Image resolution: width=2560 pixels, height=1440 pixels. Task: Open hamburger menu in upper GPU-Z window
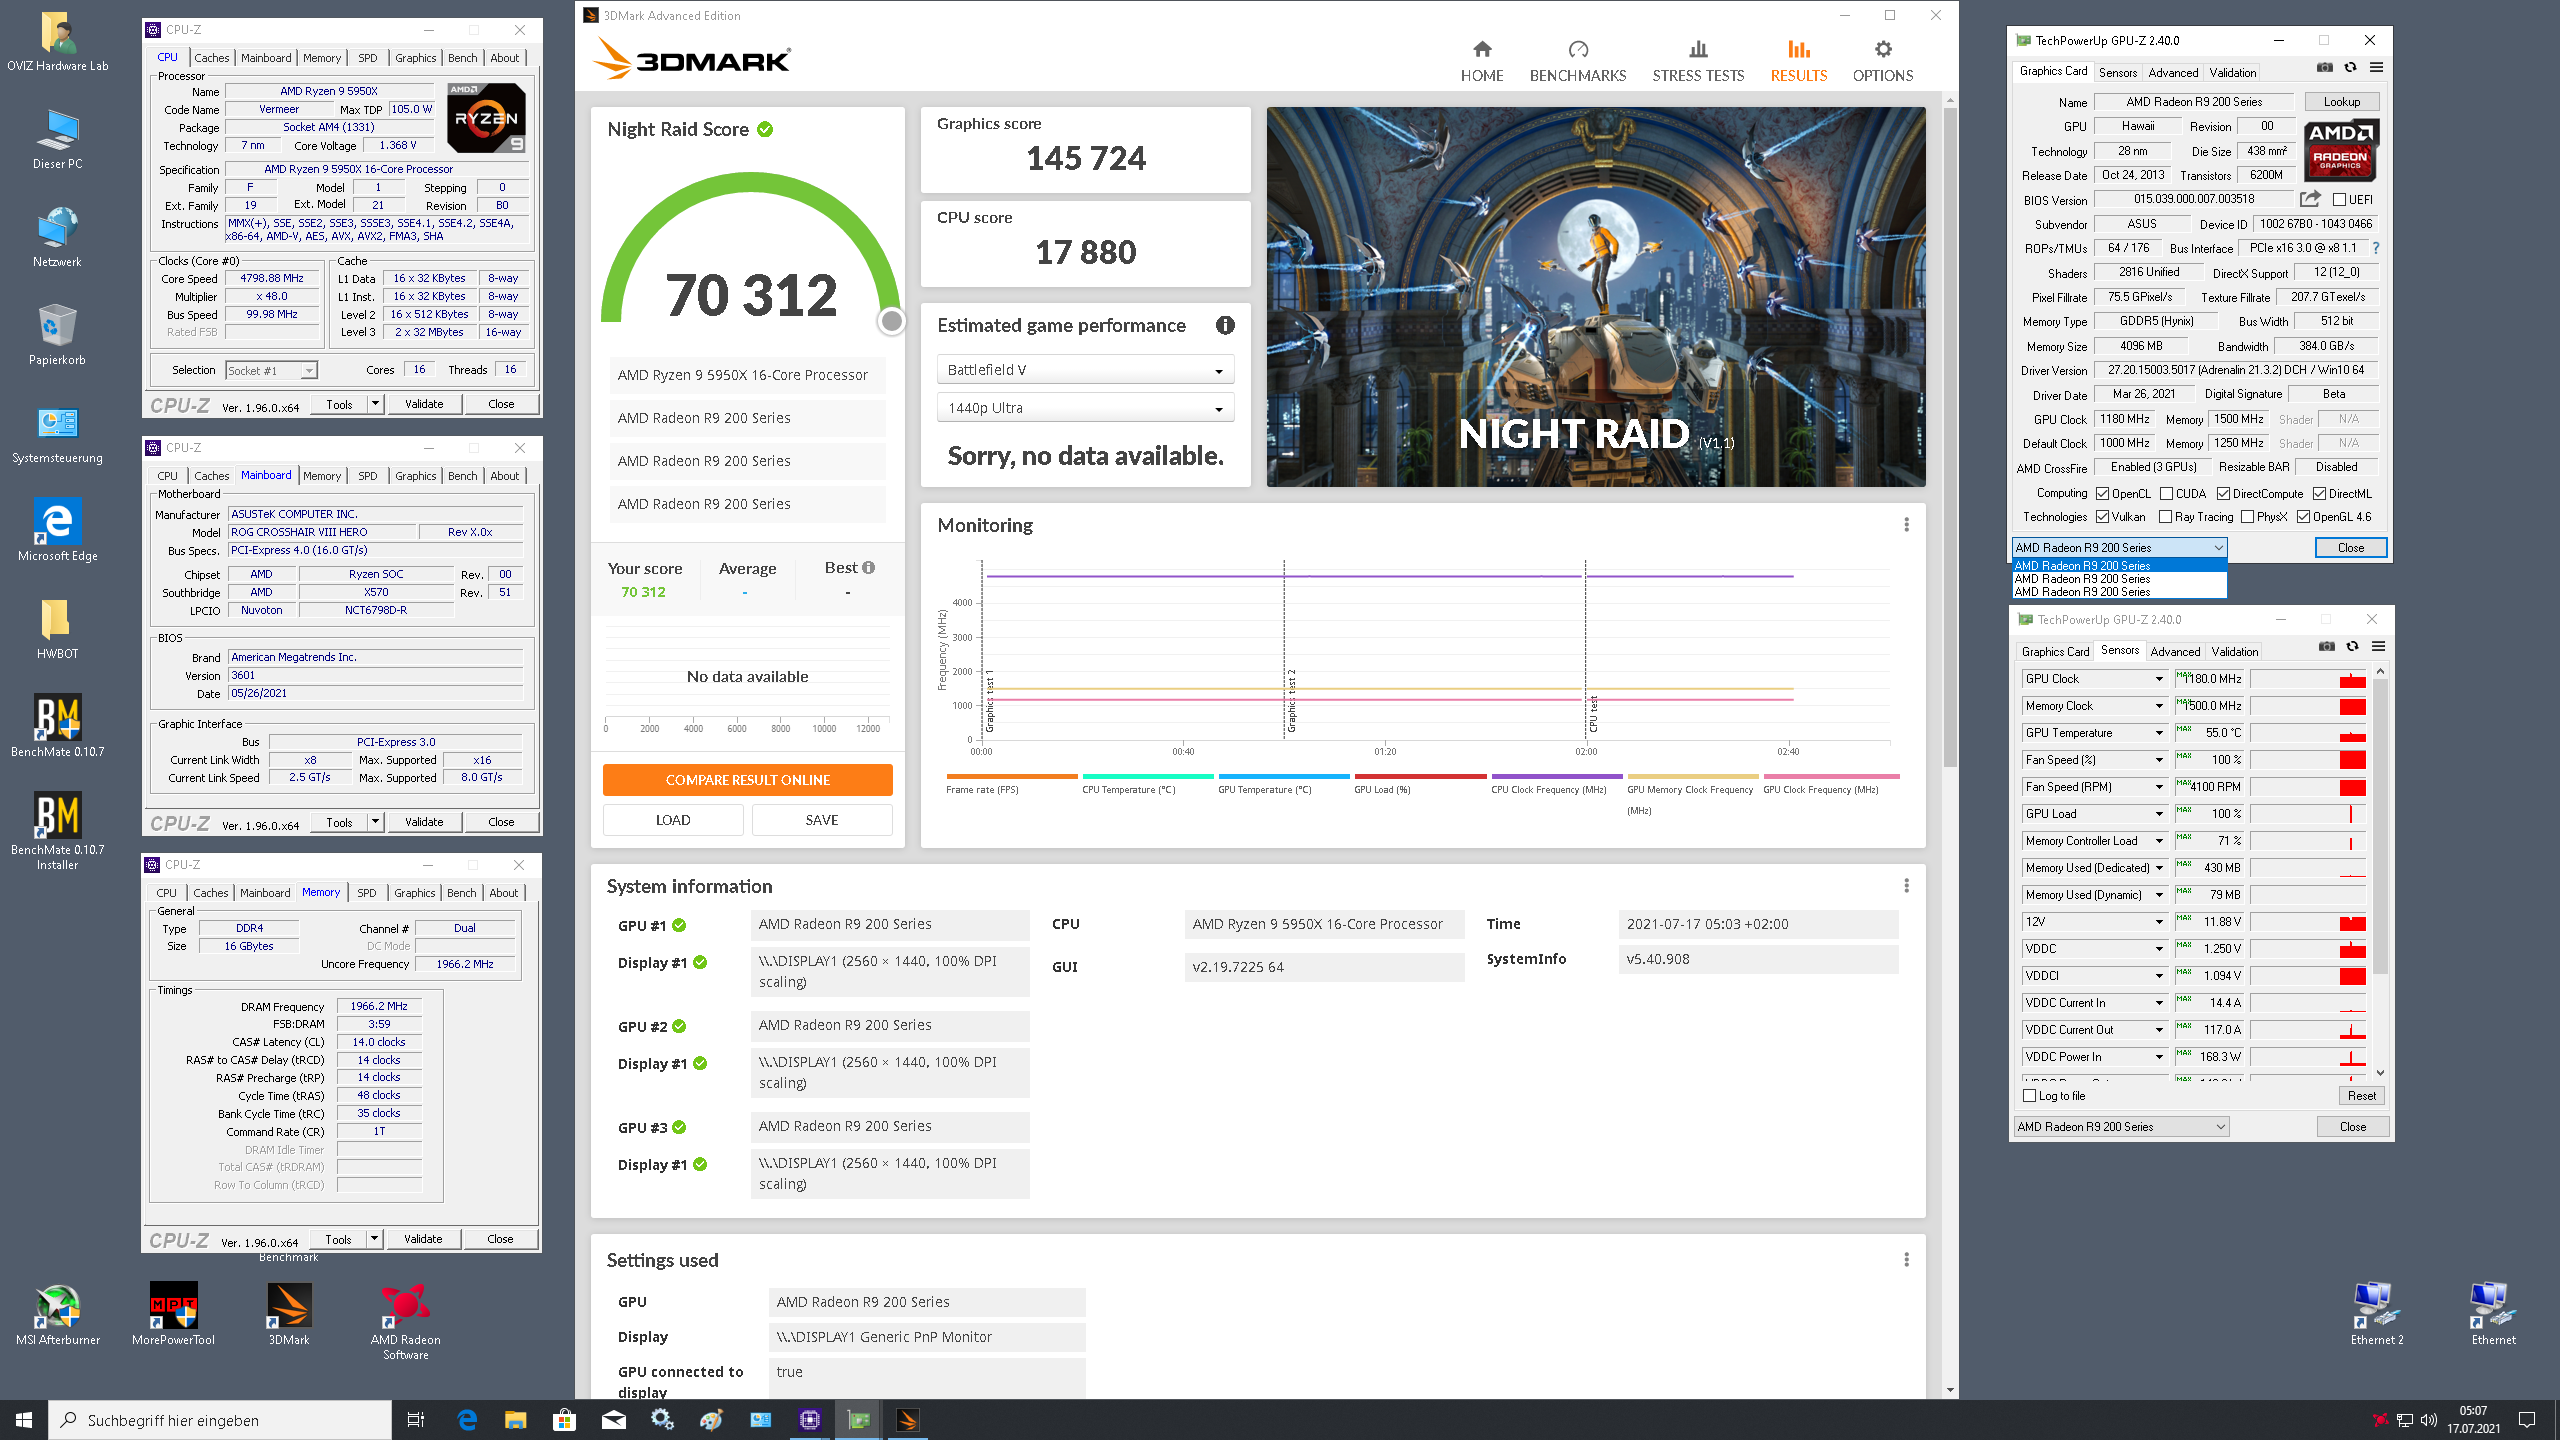pyautogui.click(x=2376, y=68)
